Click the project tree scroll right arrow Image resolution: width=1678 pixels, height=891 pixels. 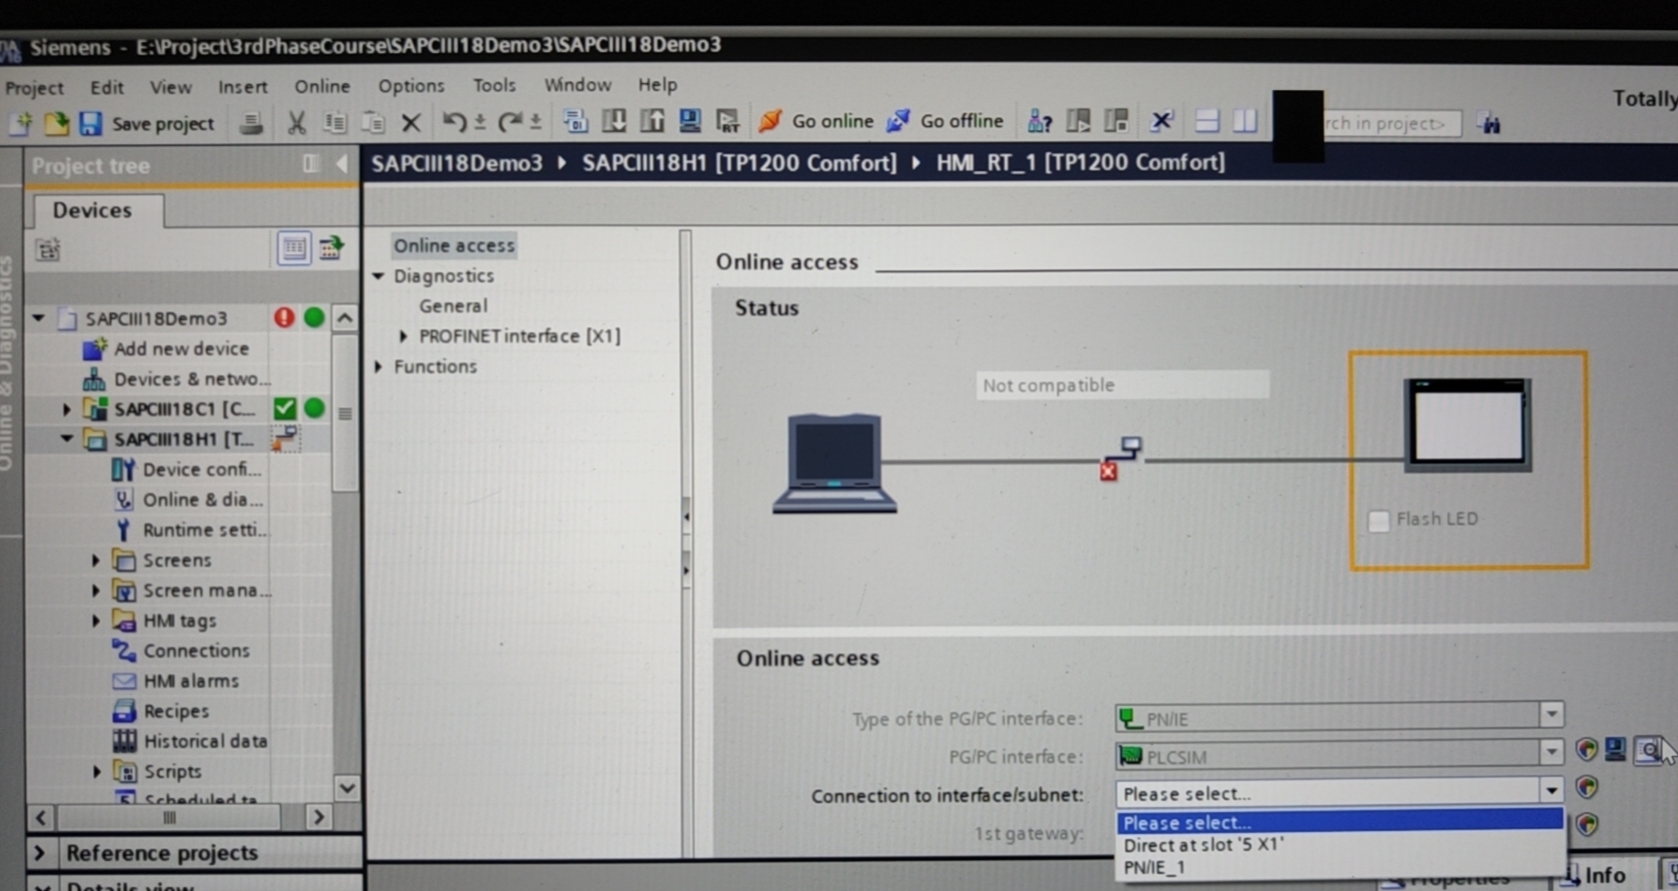(x=319, y=817)
